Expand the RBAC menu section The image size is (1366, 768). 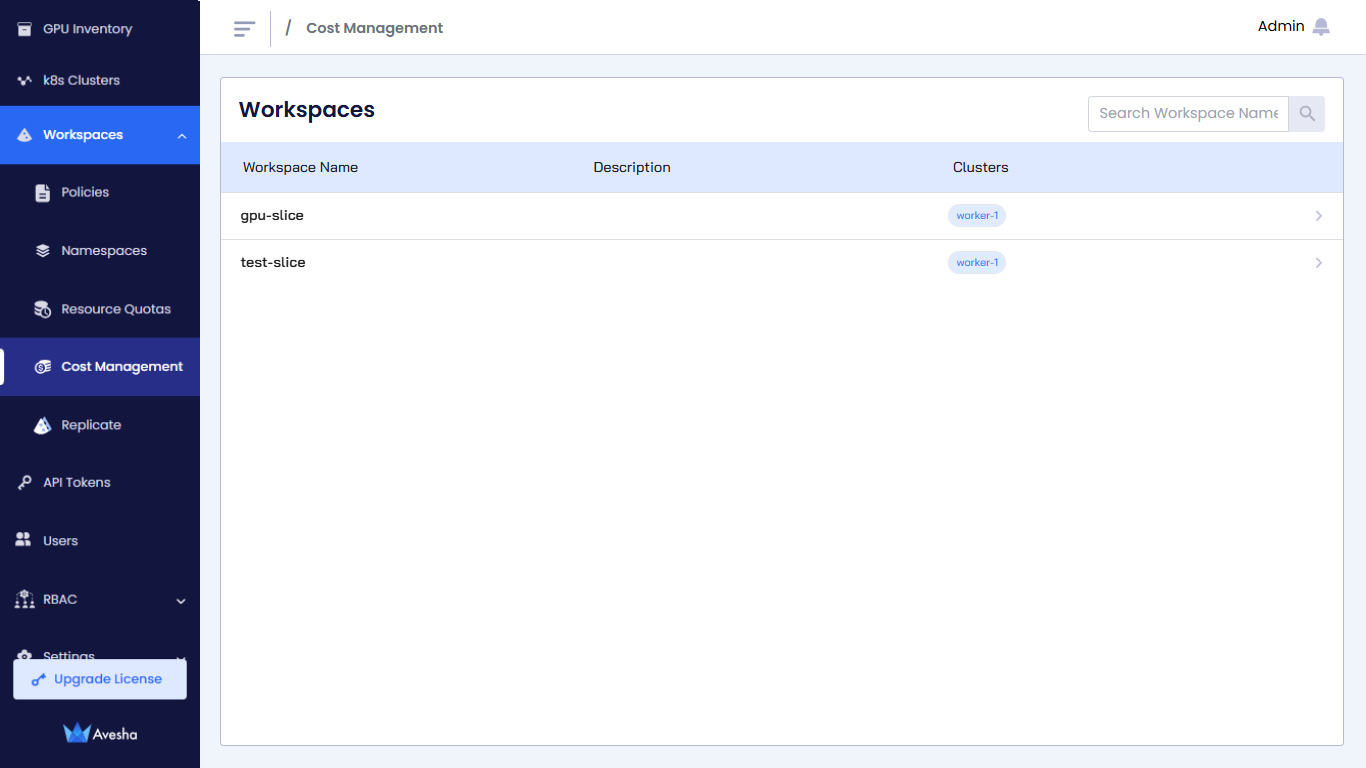(x=181, y=601)
